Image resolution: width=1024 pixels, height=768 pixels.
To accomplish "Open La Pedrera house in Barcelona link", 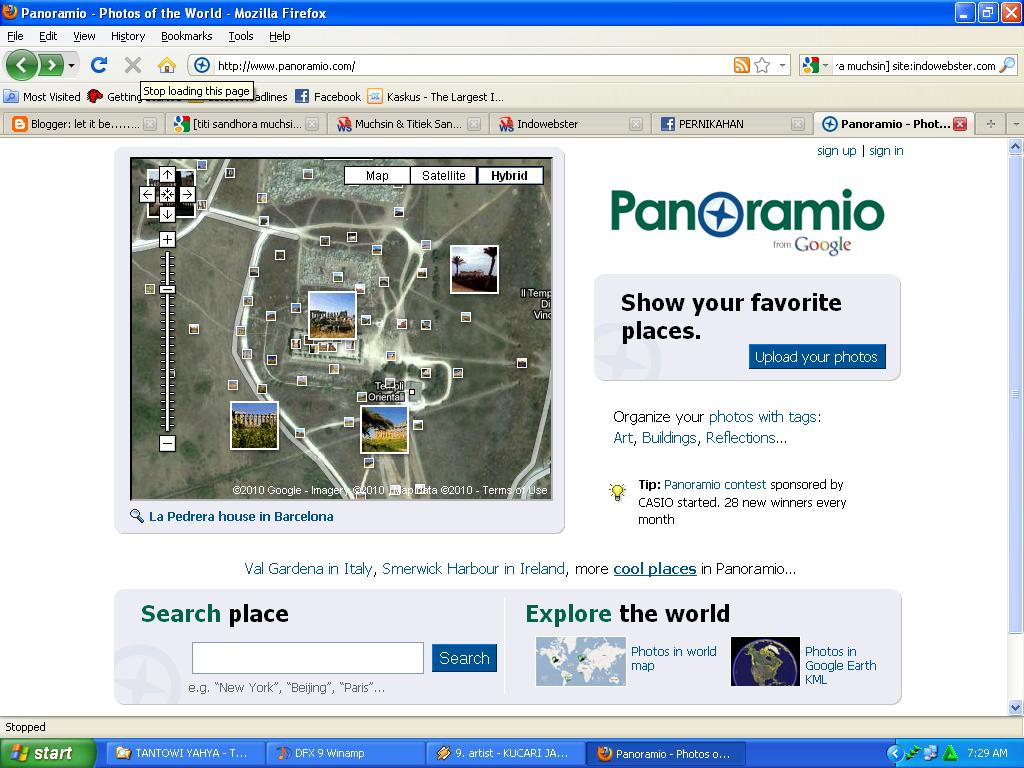I will [241, 517].
